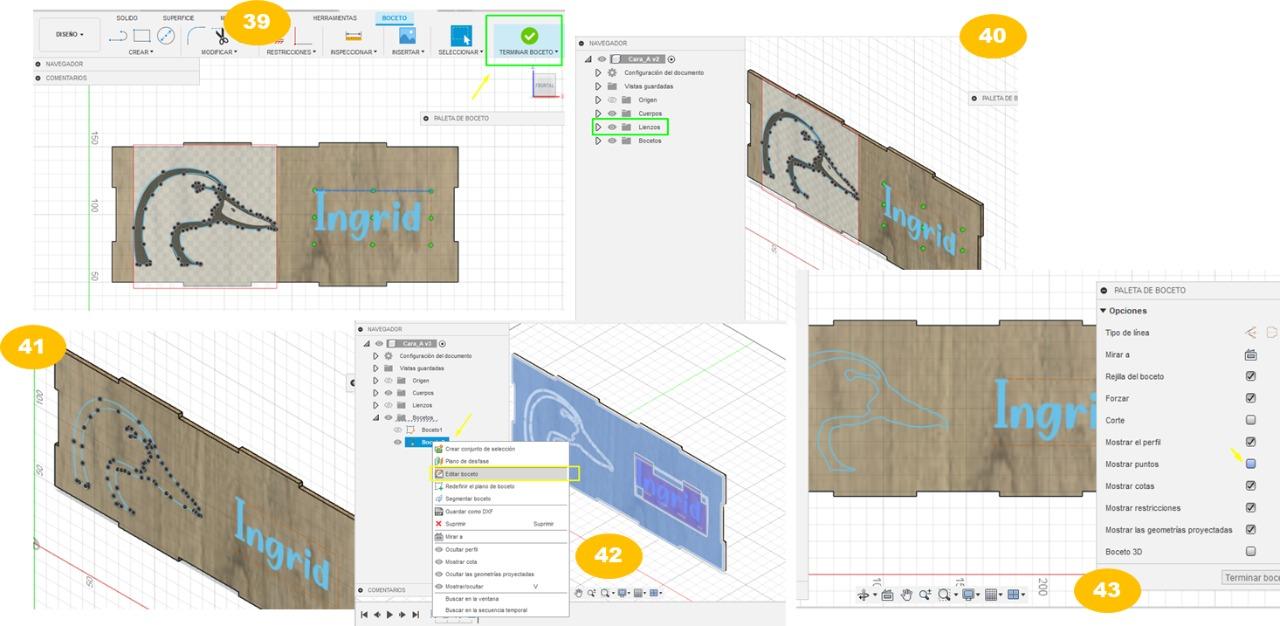Viewport: 1280px width, 626px height.
Task: Click Boceto1 sketch icon in Cara_A v3 tree
Action: point(410,429)
